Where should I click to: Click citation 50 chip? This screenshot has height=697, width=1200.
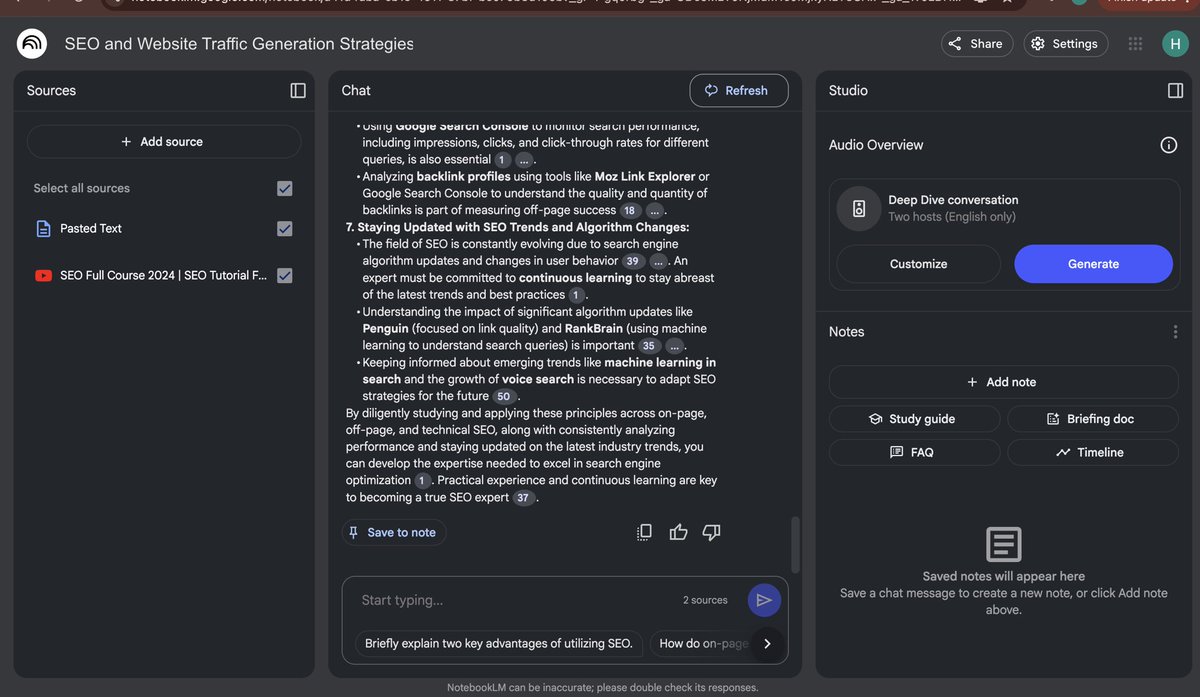(504, 397)
